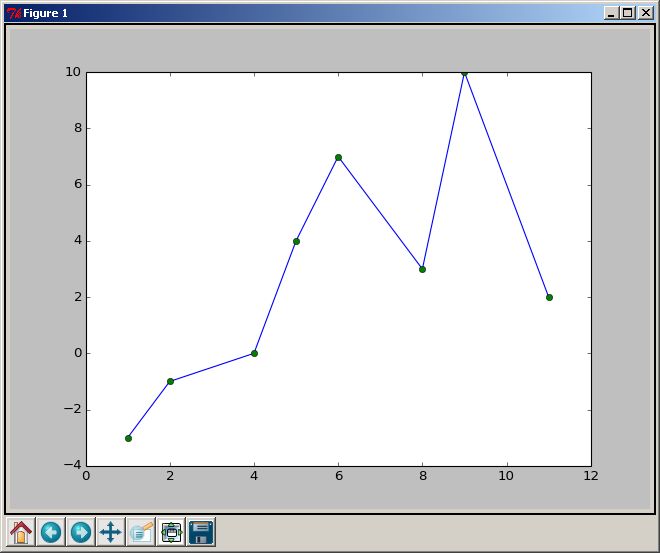Click the x-axis label 12
Viewport: 660px width, 553px height.
click(x=591, y=476)
